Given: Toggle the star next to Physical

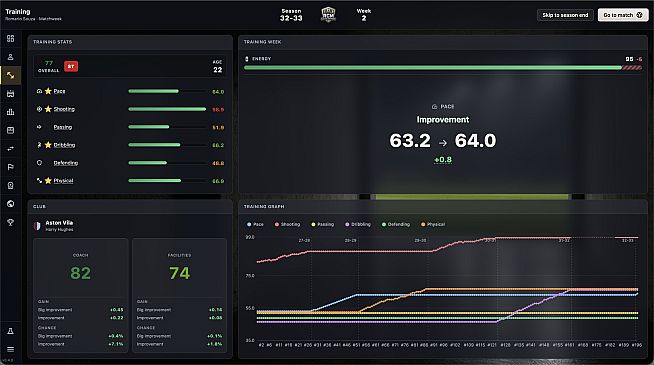Looking at the screenshot, I should point(48,181).
